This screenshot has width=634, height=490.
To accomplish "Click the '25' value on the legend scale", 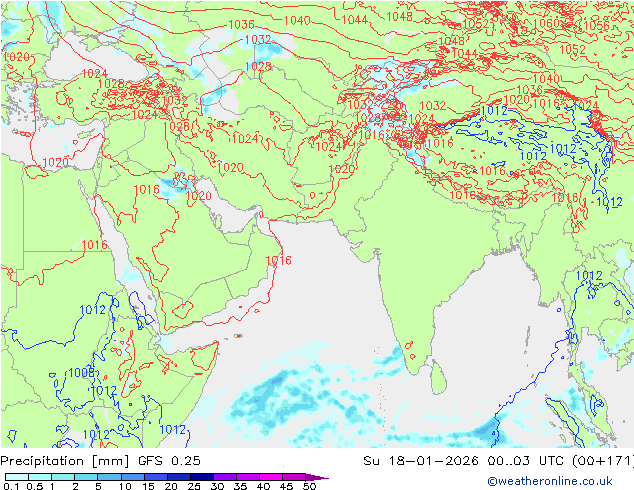I will [194, 486].
